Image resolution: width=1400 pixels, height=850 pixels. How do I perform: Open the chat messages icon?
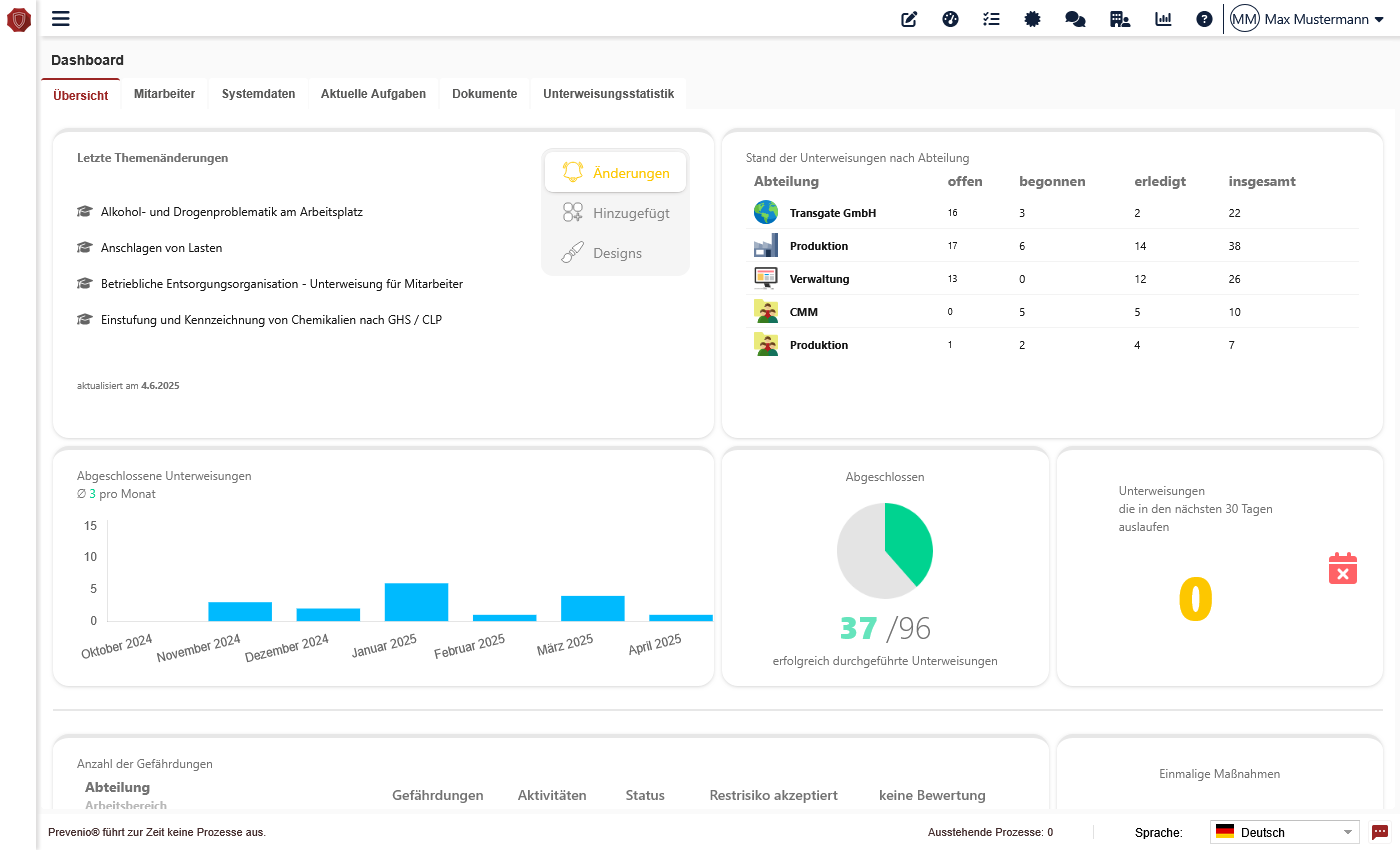point(1075,19)
